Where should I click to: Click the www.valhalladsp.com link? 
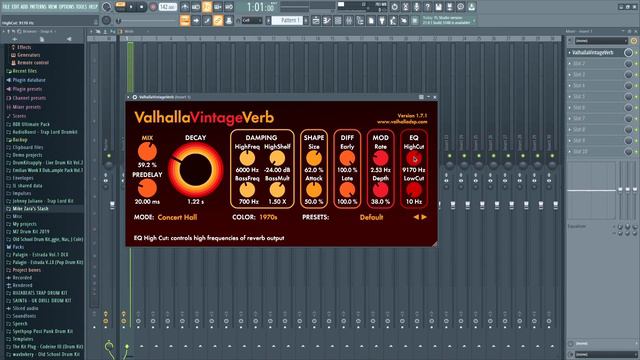pos(402,122)
